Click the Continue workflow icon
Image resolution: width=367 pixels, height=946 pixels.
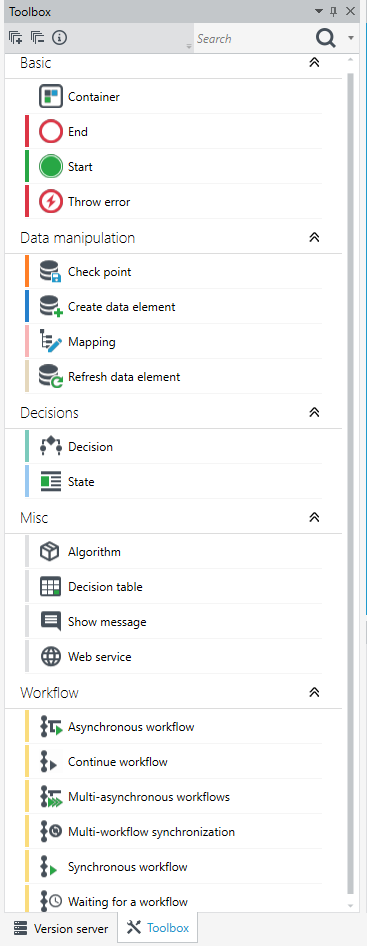[x=49, y=762]
